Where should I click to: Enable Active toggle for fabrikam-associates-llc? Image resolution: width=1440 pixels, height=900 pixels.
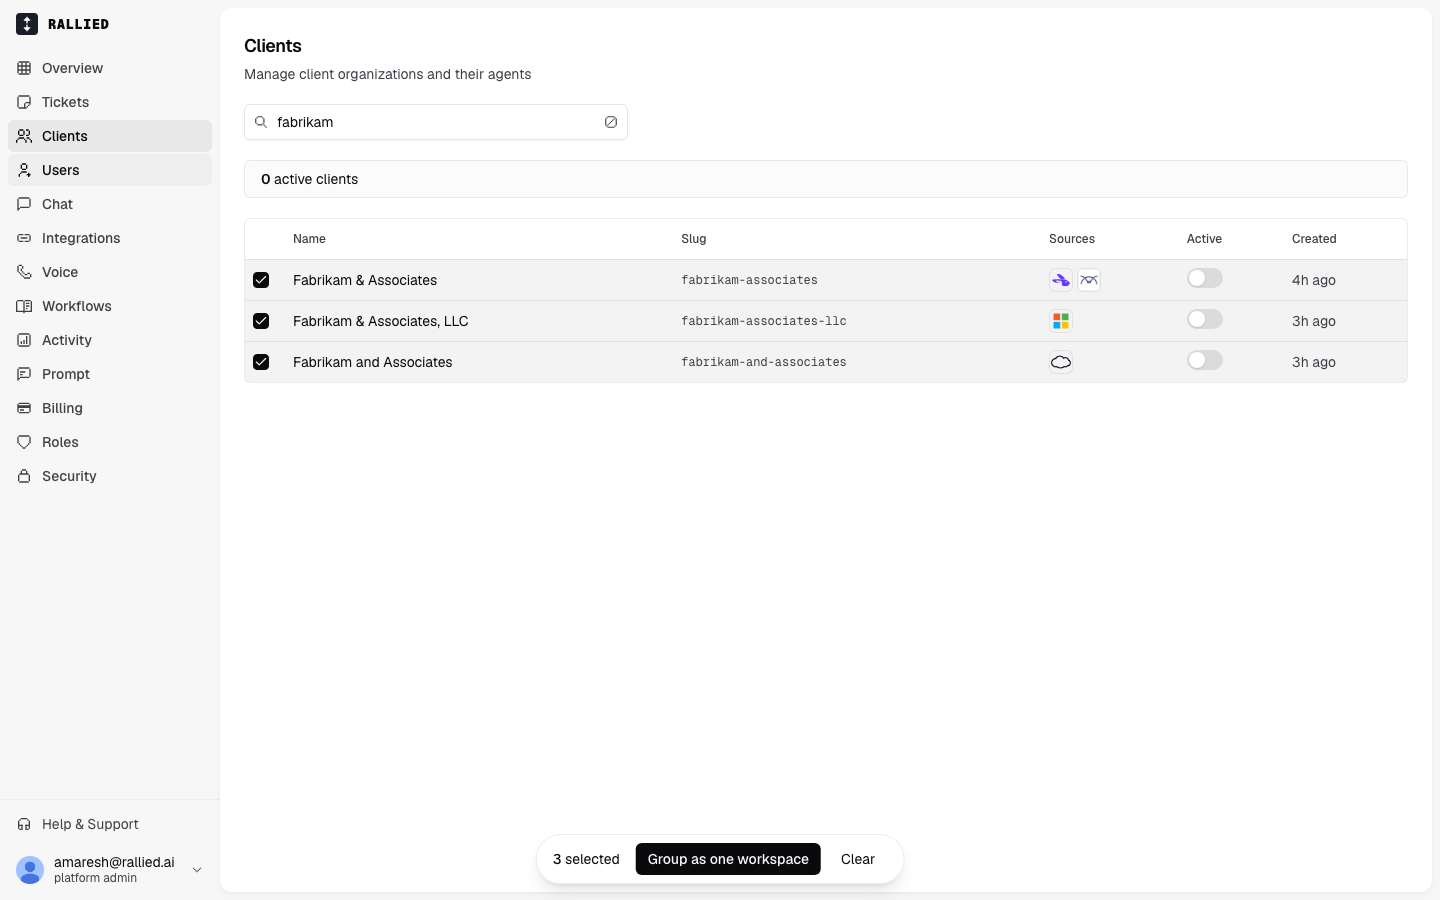1205,319
